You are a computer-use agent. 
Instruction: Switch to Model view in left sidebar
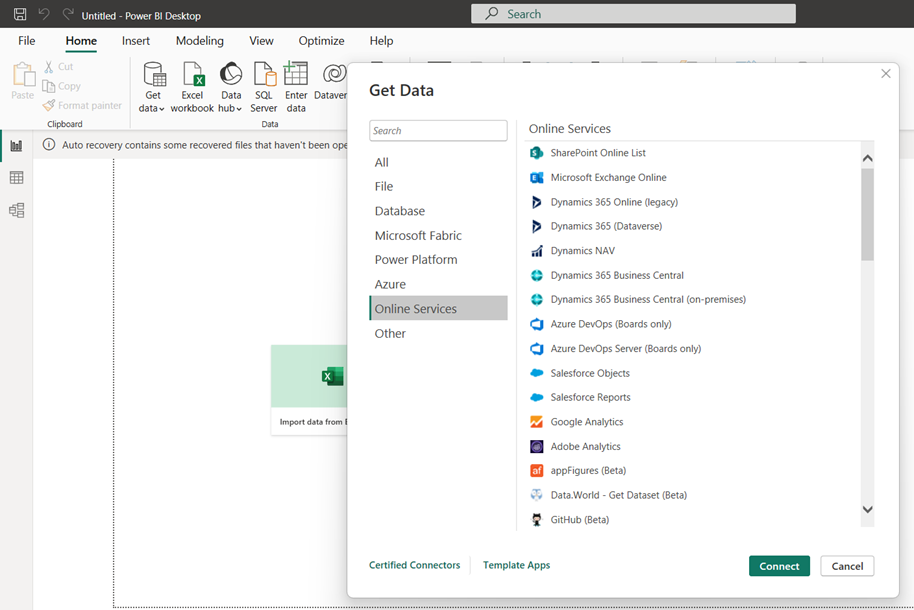[16, 211]
